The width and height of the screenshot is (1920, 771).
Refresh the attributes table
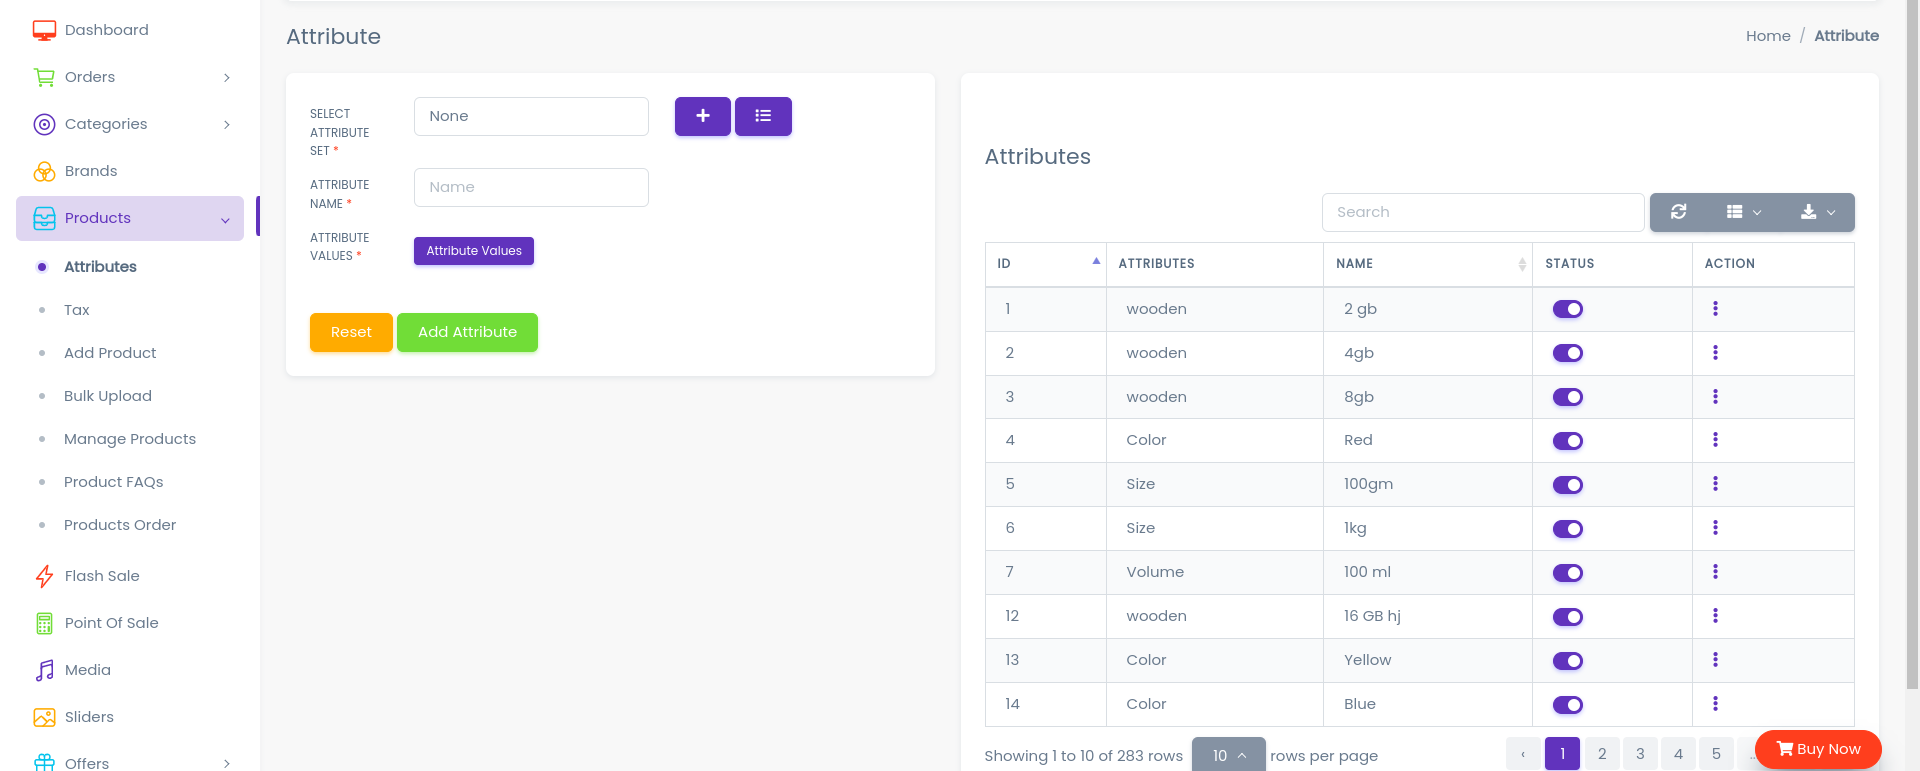point(1679,212)
